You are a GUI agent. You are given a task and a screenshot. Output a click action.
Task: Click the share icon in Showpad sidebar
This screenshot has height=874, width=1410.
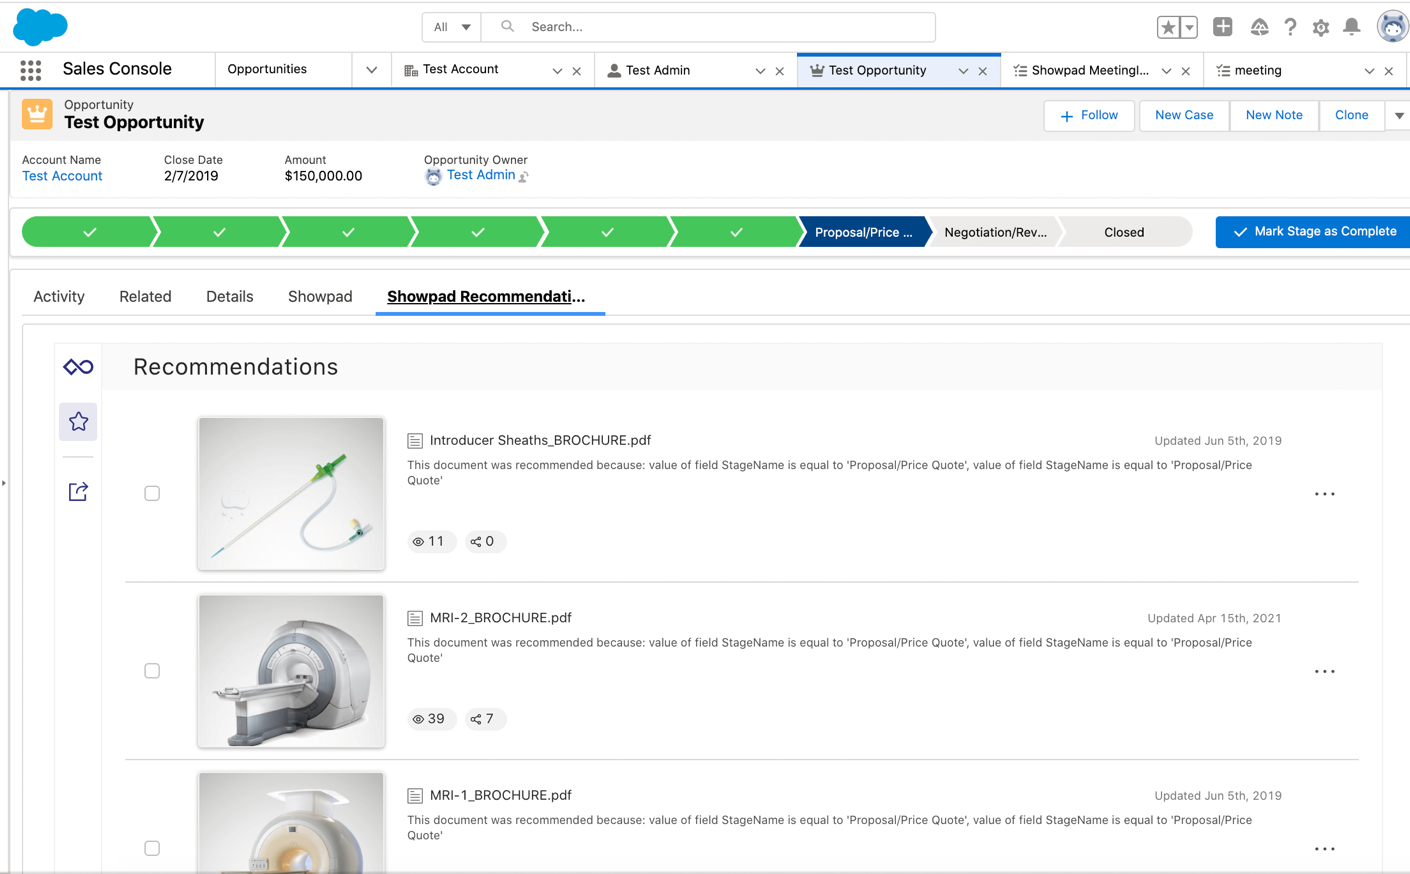(78, 491)
